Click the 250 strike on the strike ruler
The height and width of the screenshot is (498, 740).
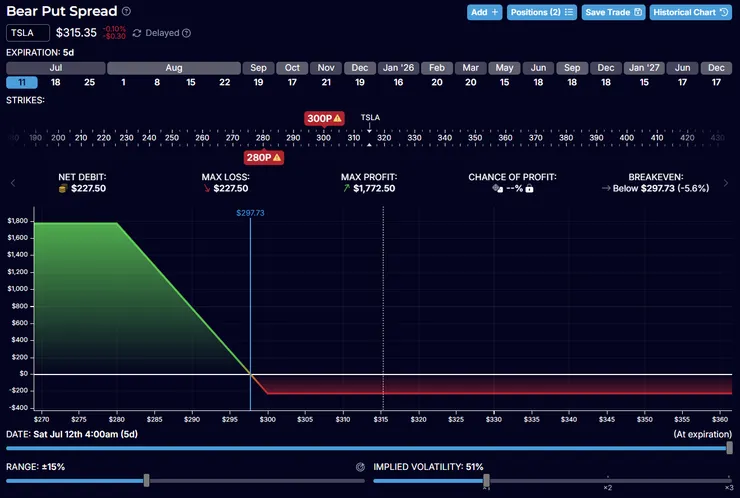[172, 138]
